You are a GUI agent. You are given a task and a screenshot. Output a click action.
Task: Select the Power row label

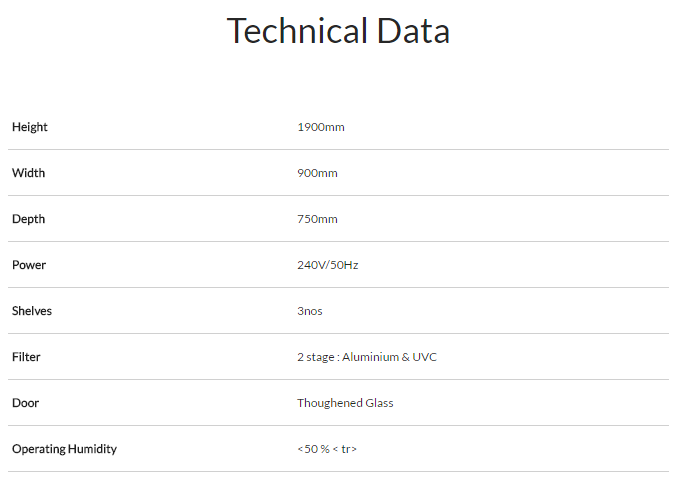point(29,265)
